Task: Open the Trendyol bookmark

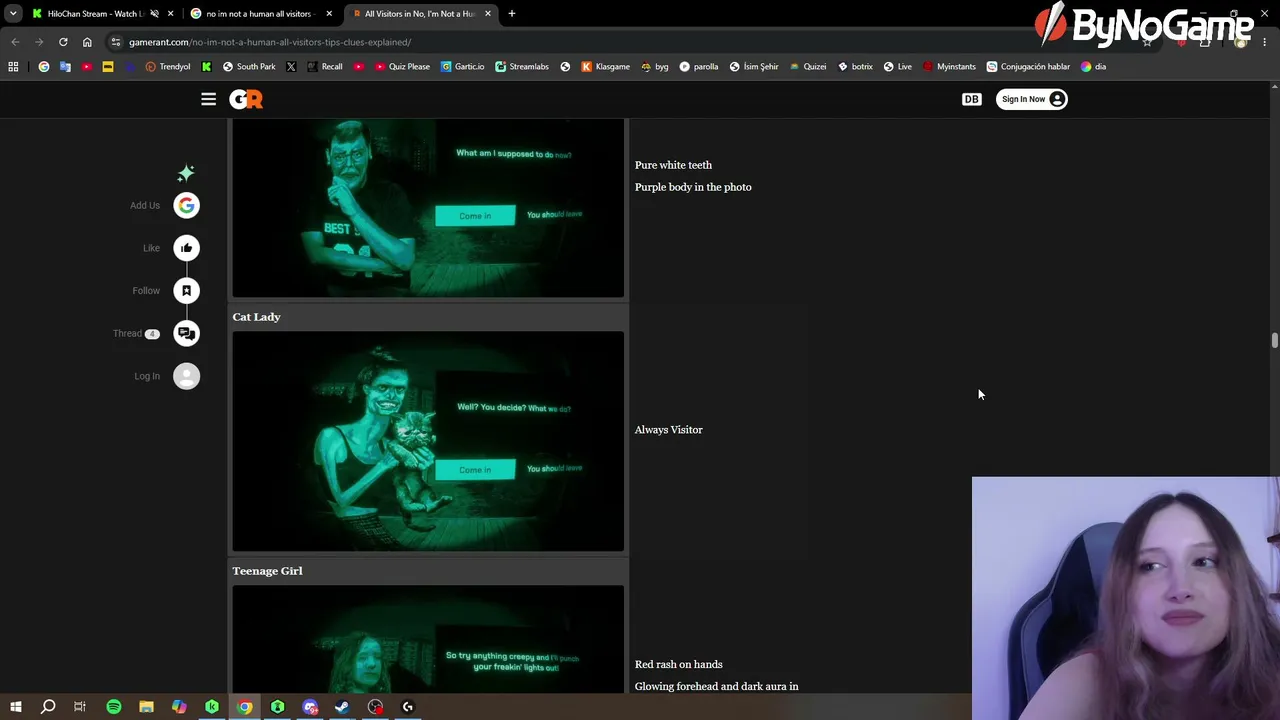Action: 167,67
